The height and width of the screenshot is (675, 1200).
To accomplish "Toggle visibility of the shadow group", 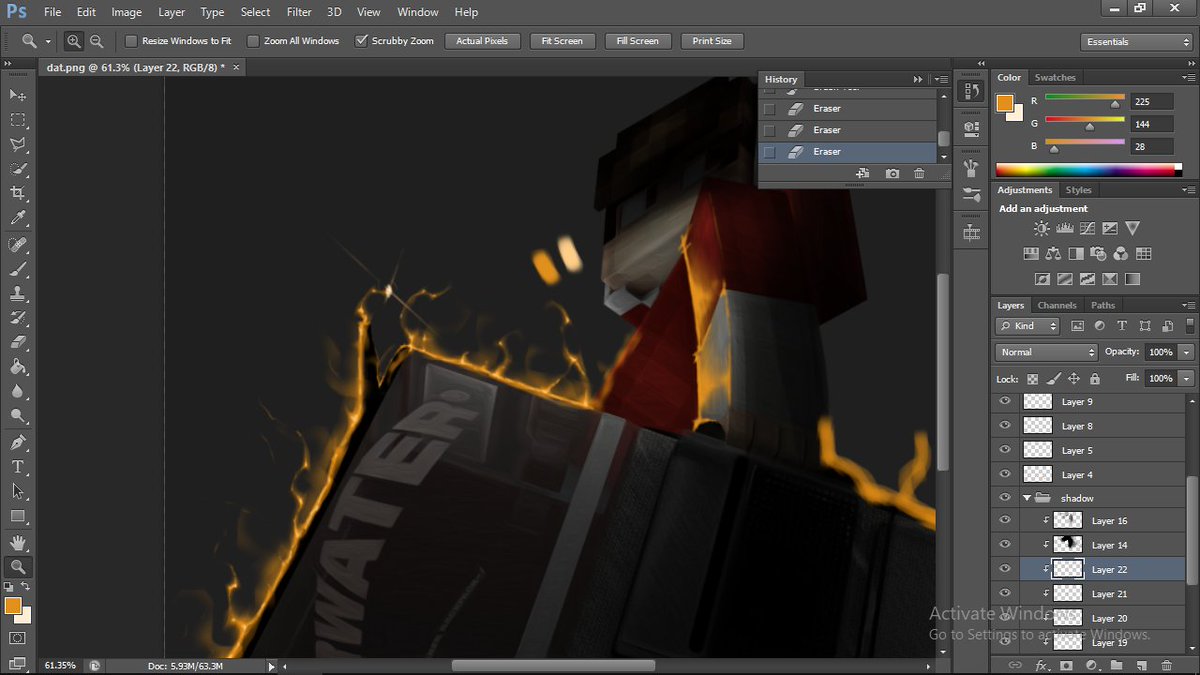I will click(x=1005, y=497).
